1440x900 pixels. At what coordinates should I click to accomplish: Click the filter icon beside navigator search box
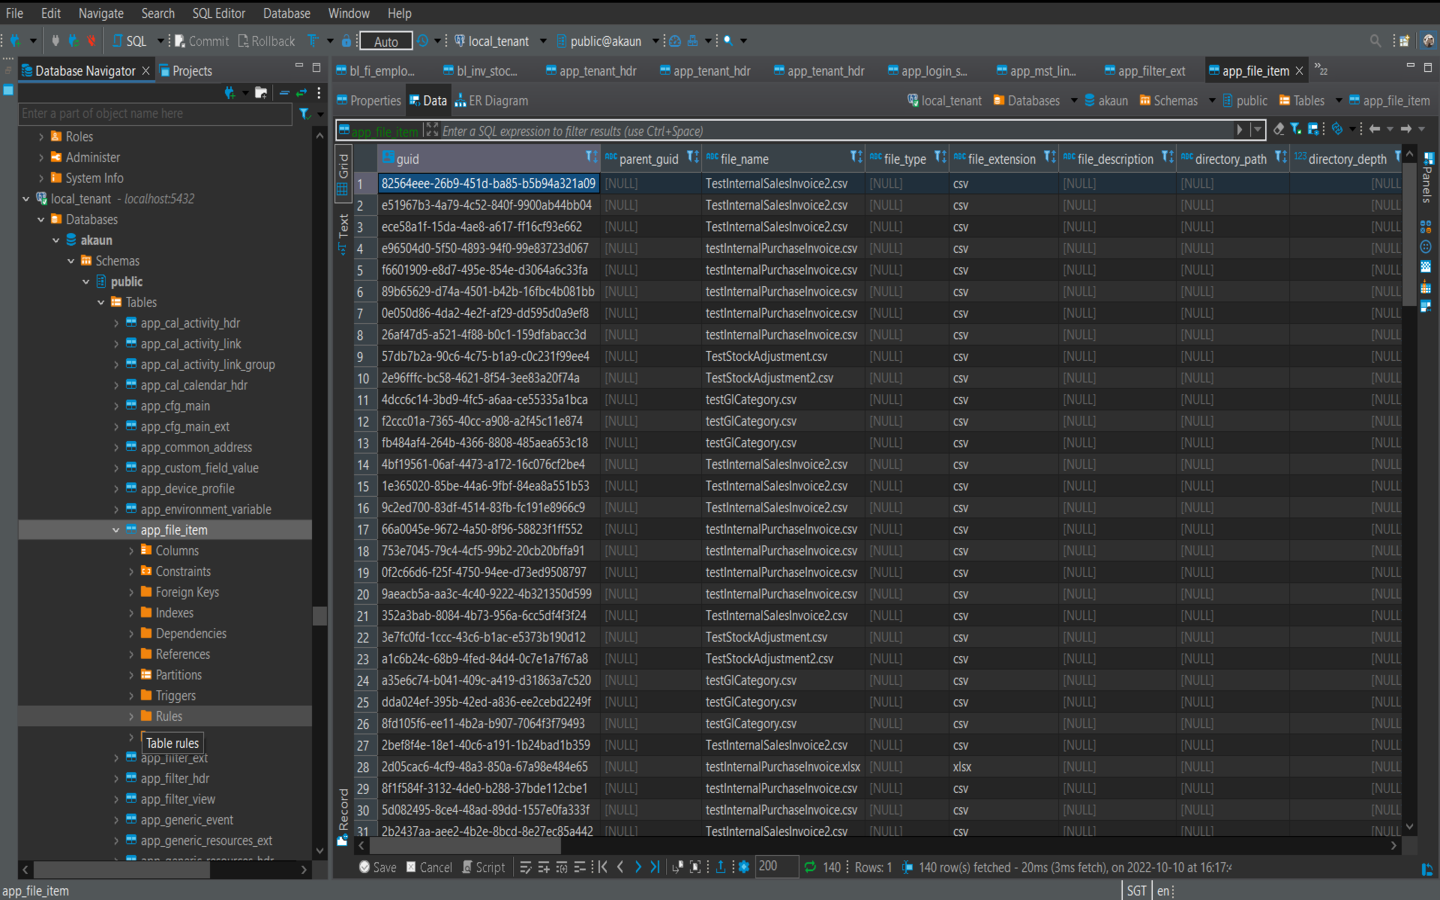pos(305,114)
